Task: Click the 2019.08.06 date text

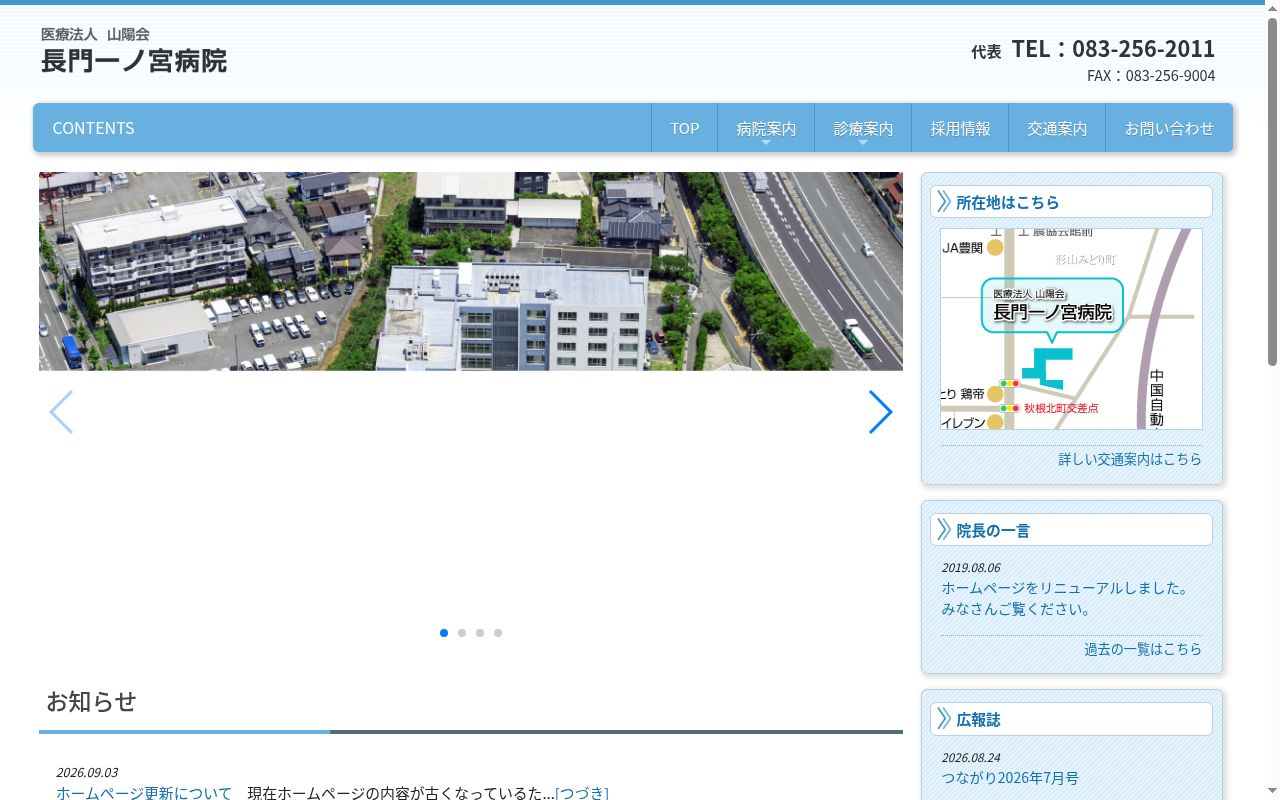Action: point(971,568)
